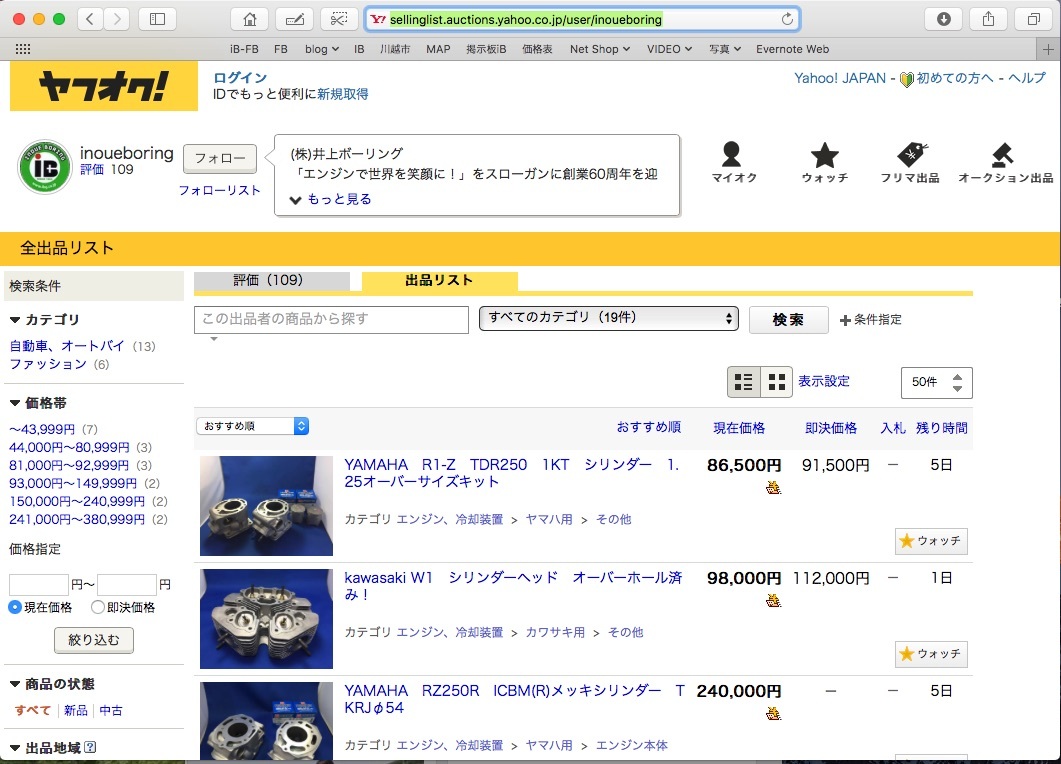Click the オークション出品 gavel icon
The width and height of the screenshot is (1061, 764).
1004,155
